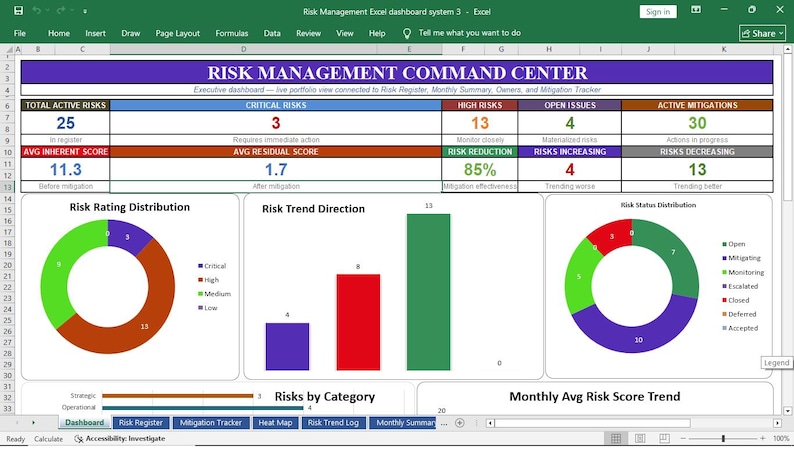
Task: Click the Critical Risks value 3
Action: [275, 123]
